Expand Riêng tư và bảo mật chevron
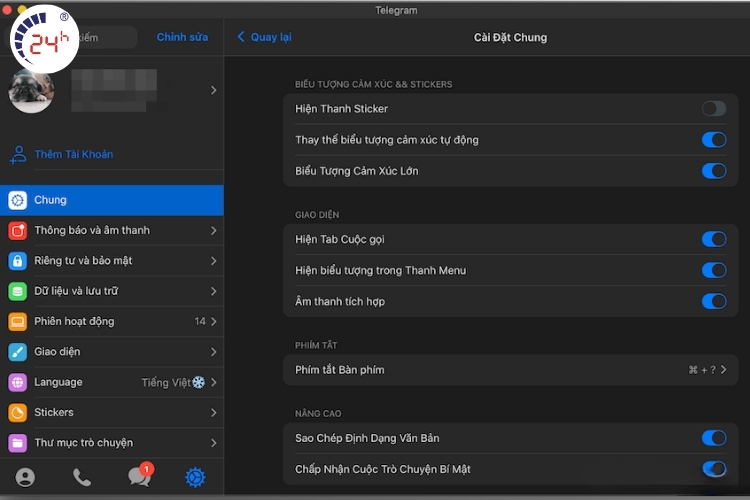This screenshot has width=750, height=500. [214, 261]
